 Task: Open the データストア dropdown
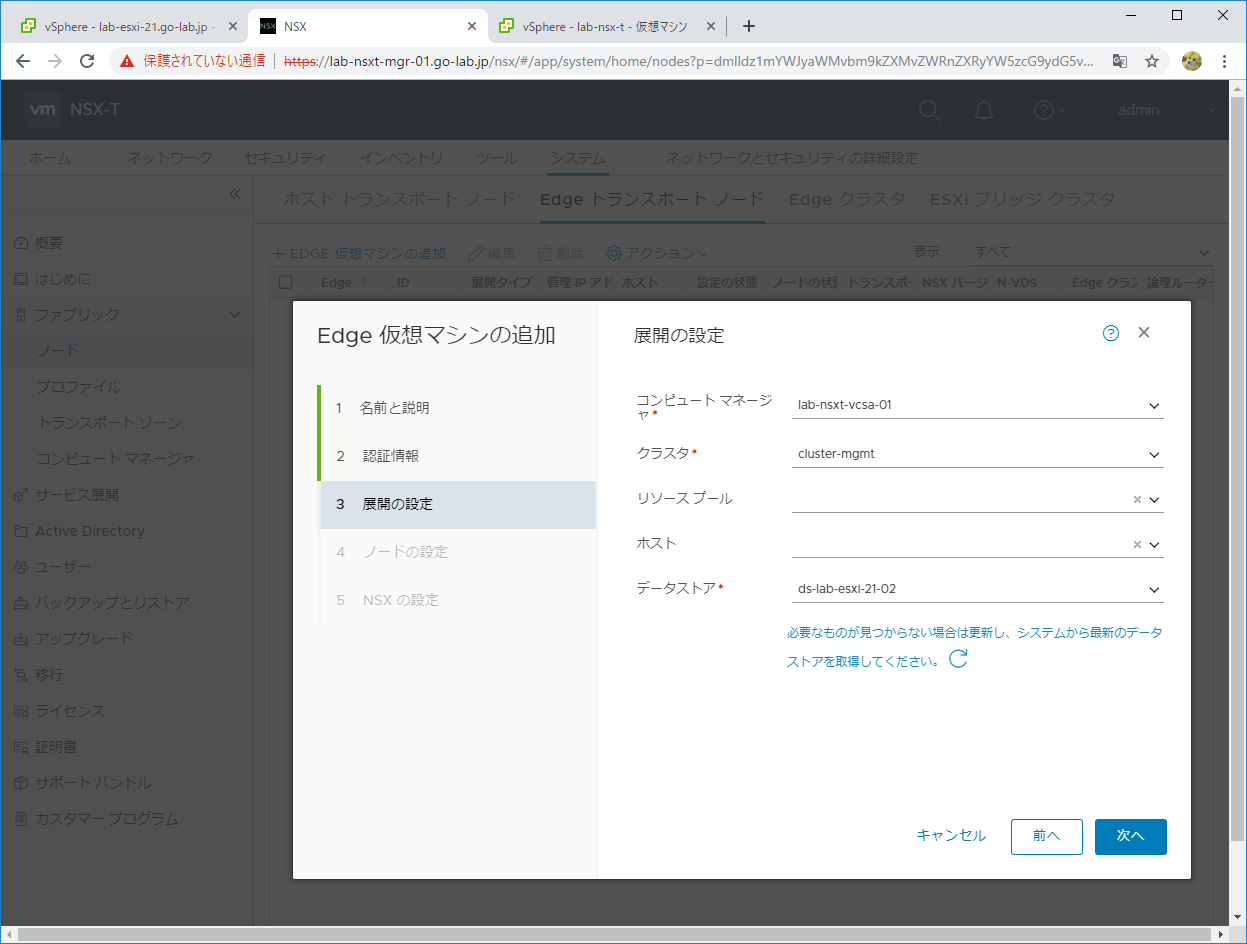click(x=977, y=589)
